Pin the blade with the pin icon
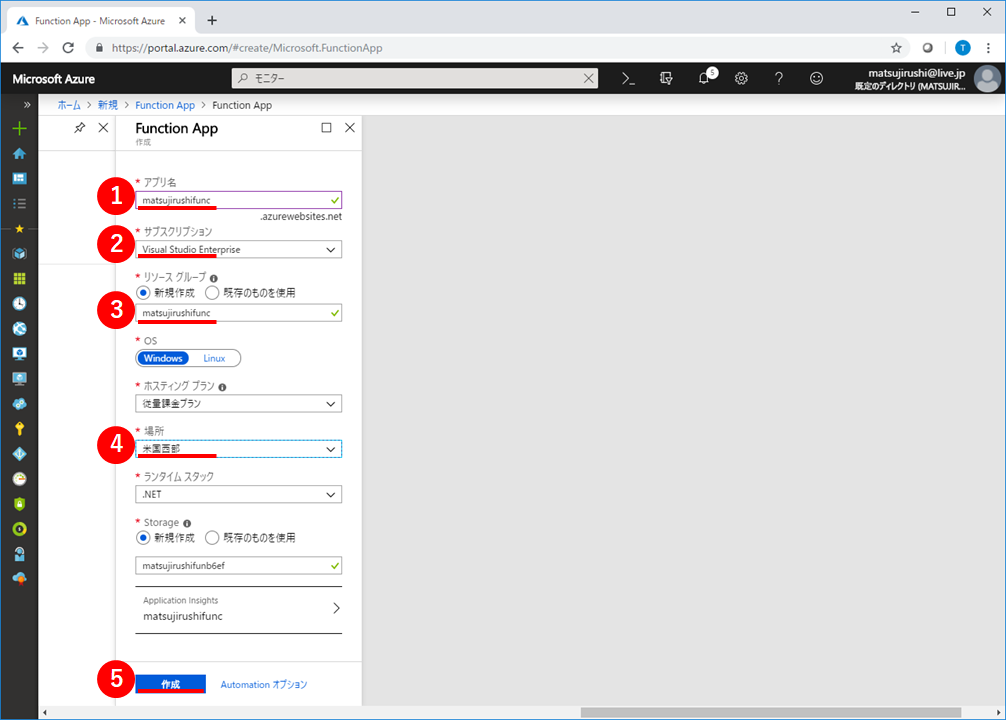Image resolution: width=1006 pixels, height=720 pixels. pos(80,128)
